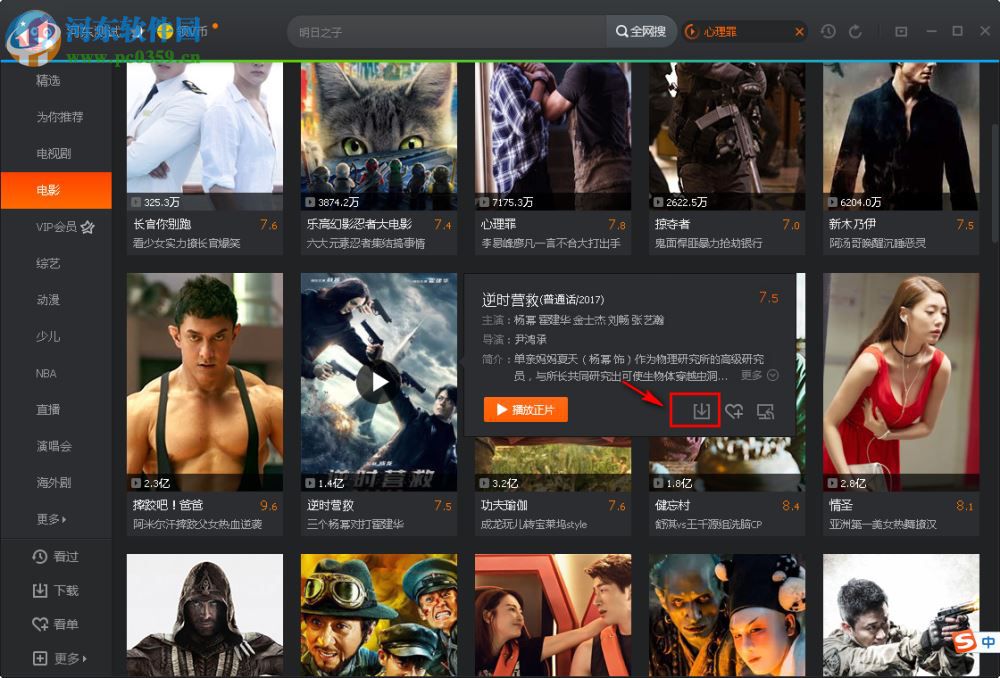This screenshot has width=1000, height=678.
Task: Click the crown icon beside VIP会员
Action: coord(88,227)
